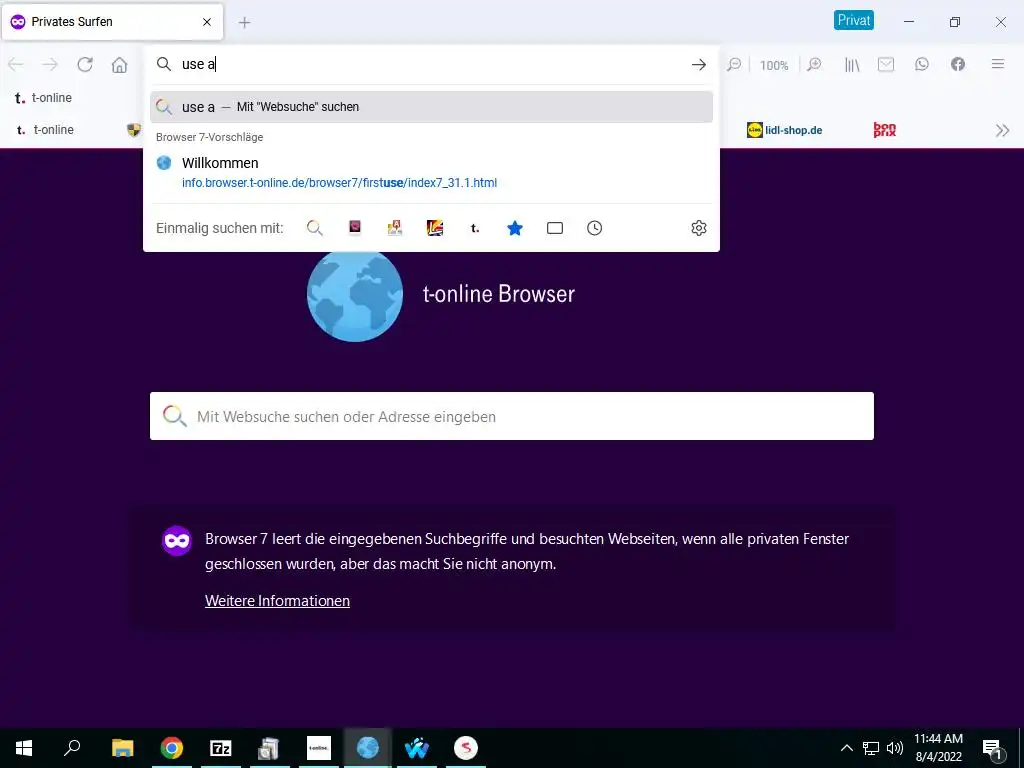Click the page search box 'Mit Websuche suchen'
Image resolution: width=1024 pixels, height=768 pixels.
coord(511,416)
